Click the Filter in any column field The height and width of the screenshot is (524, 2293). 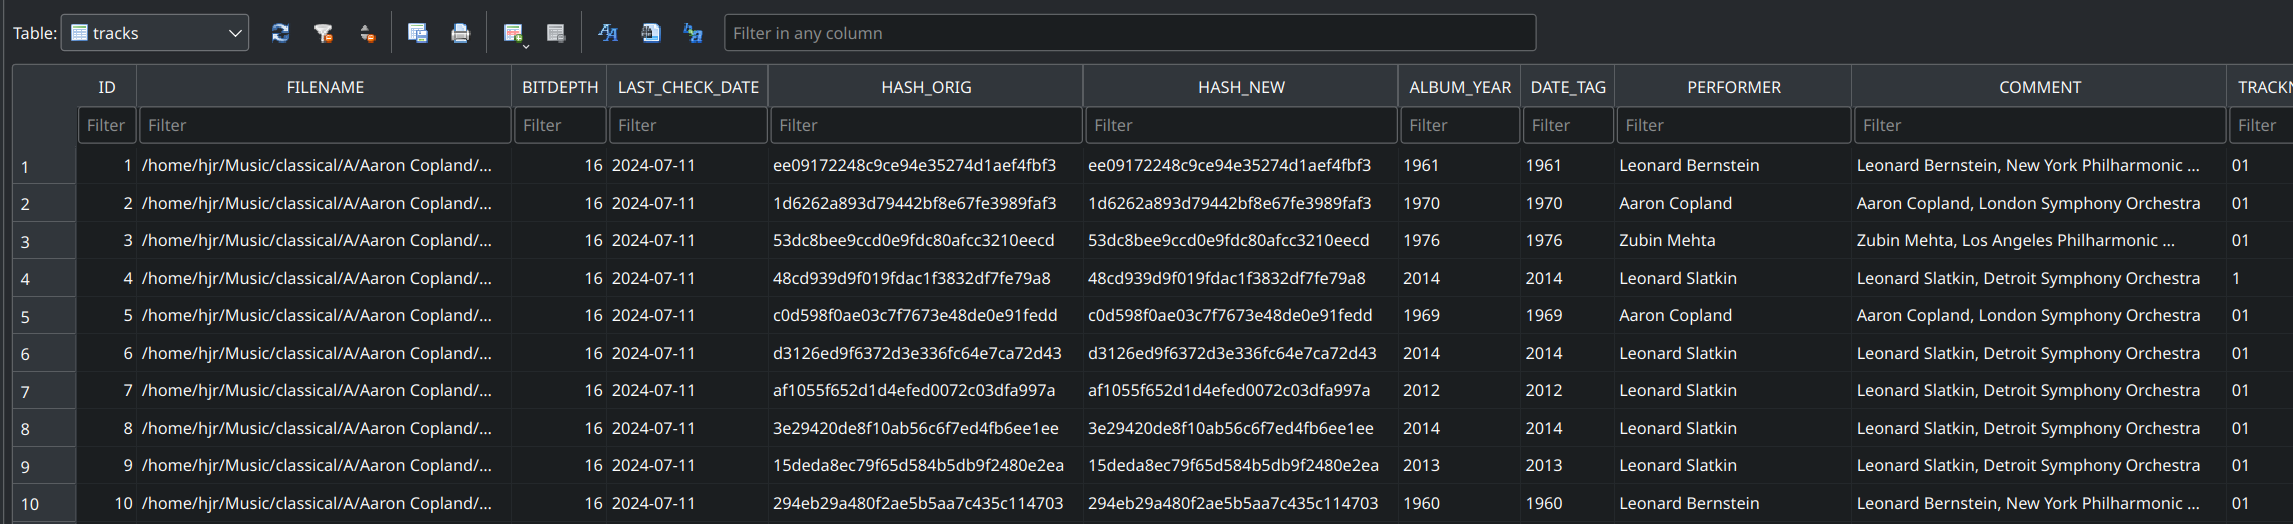coord(1129,33)
